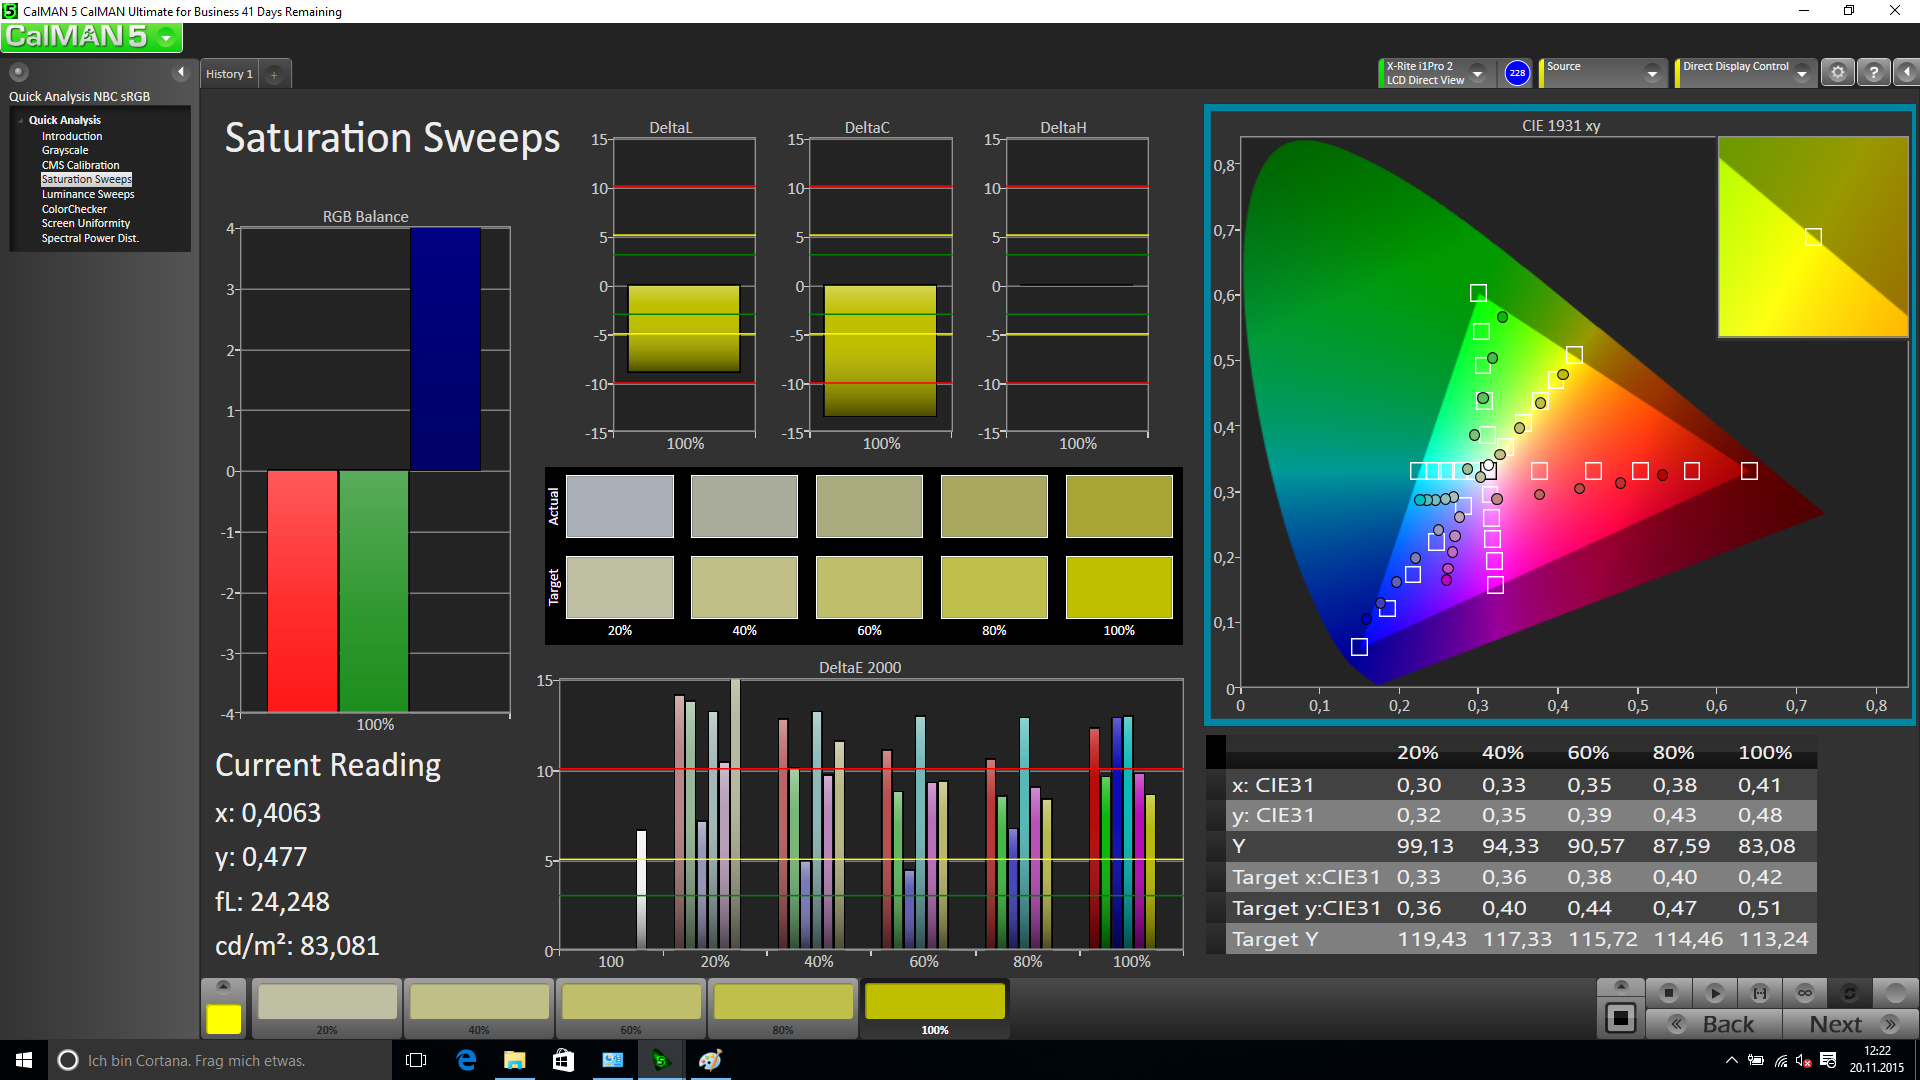Open the ColorChecker page
The width and height of the screenshot is (1920, 1080).
point(74,209)
